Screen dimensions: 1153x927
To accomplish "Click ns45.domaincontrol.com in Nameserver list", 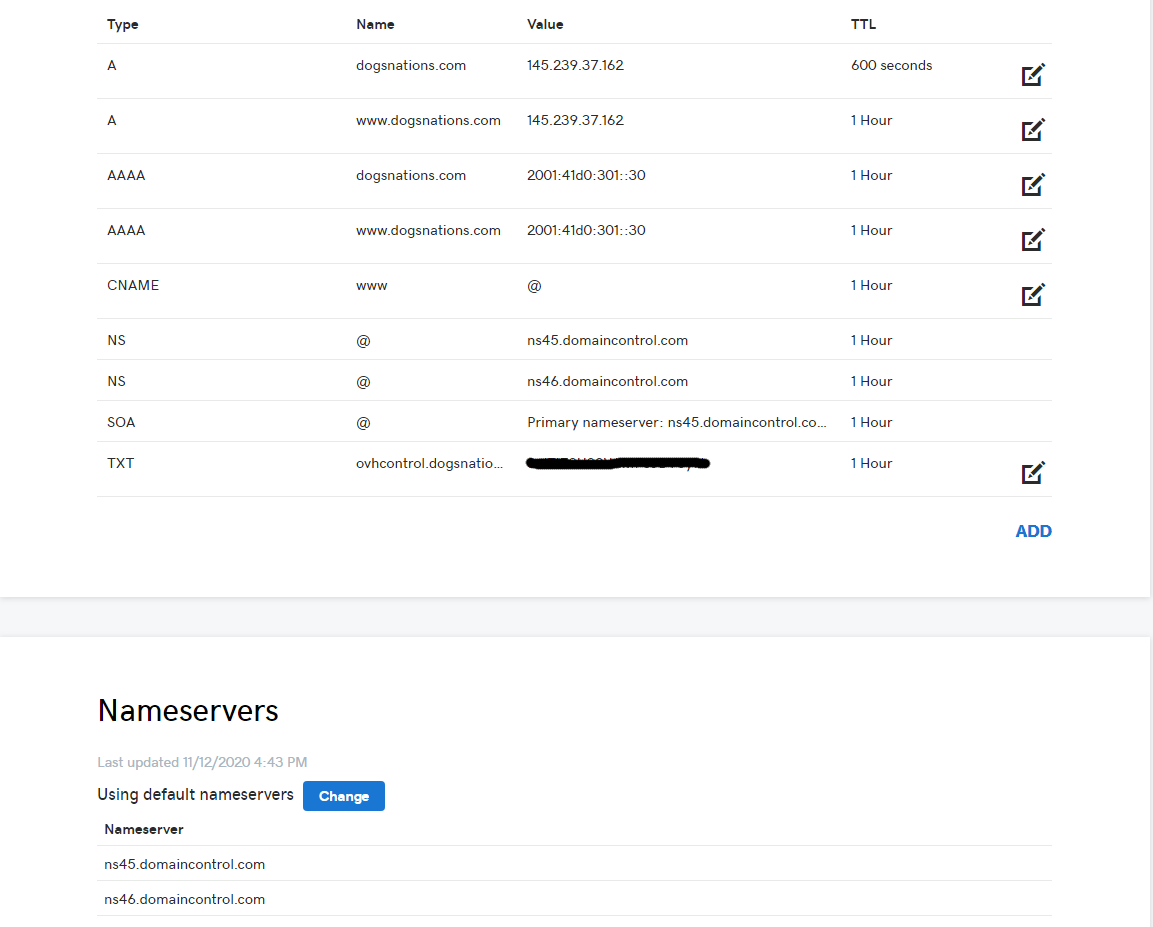I will [185, 865].
